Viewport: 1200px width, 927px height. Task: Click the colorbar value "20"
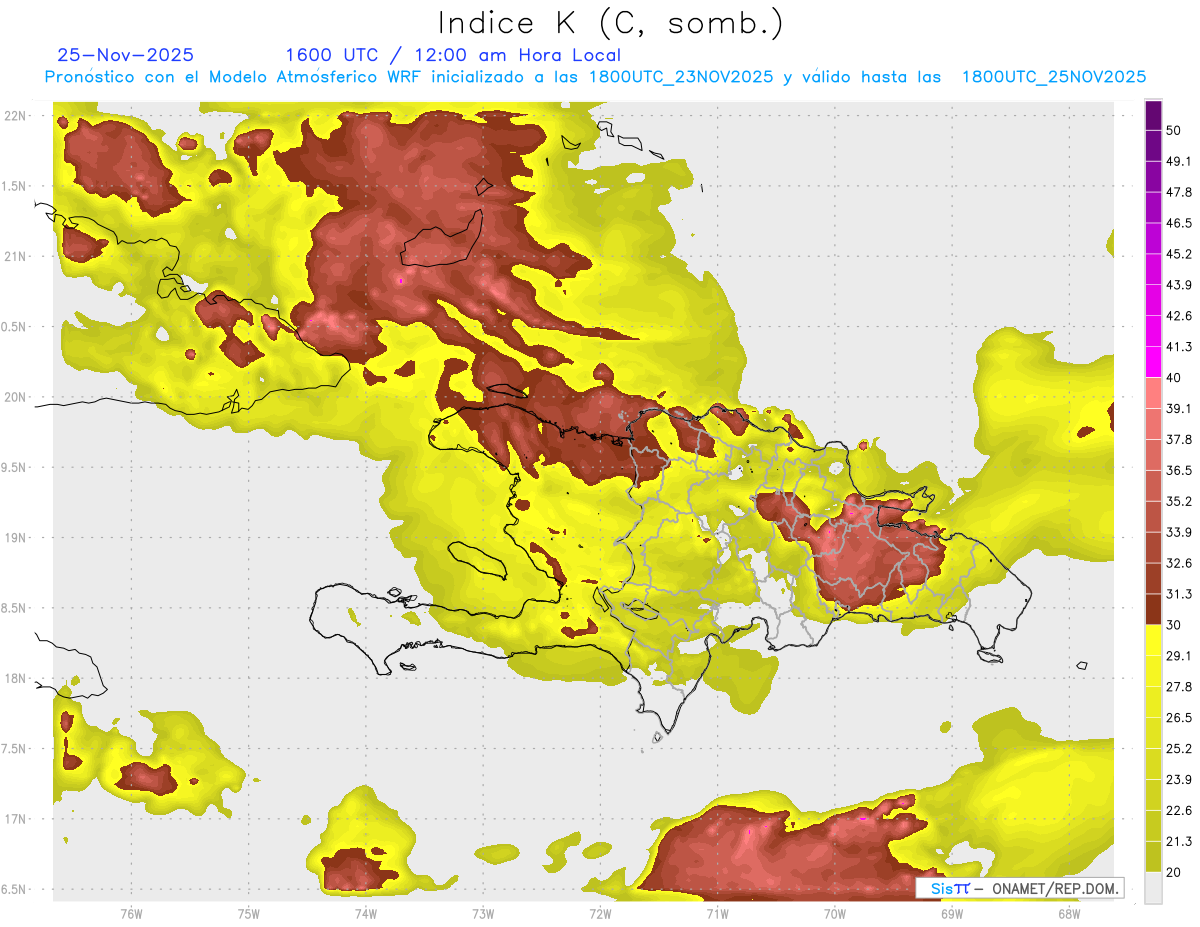pyautogui.click(x=1174, y=872)
